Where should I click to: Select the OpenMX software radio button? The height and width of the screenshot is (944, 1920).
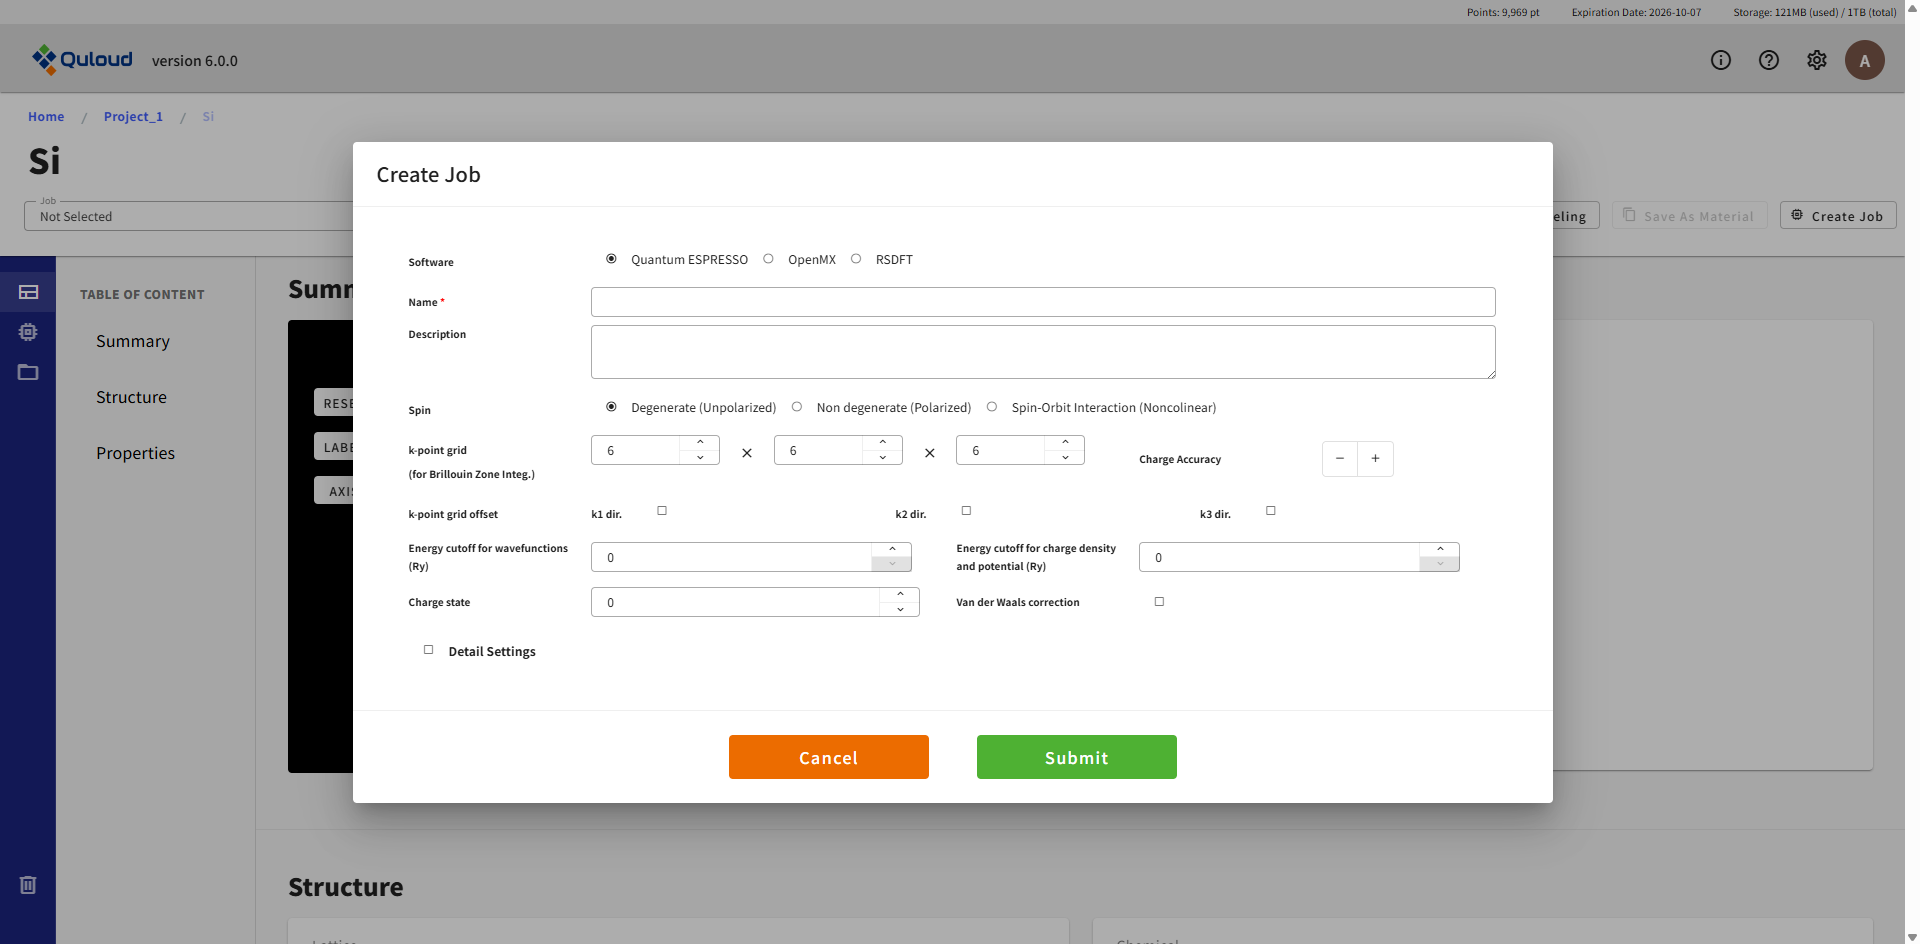(768, 259)
